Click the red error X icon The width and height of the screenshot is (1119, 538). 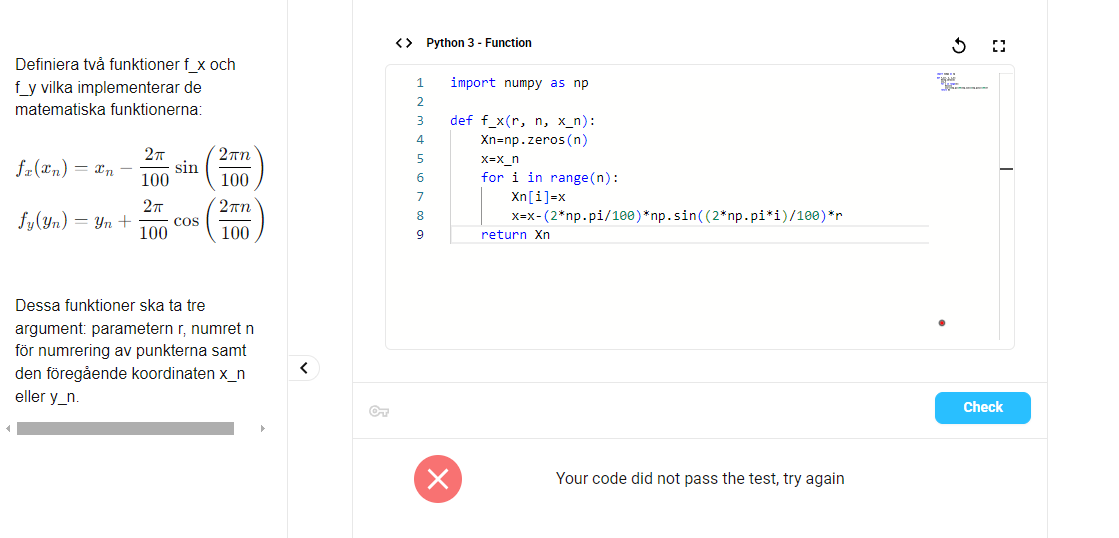[438, 479]
